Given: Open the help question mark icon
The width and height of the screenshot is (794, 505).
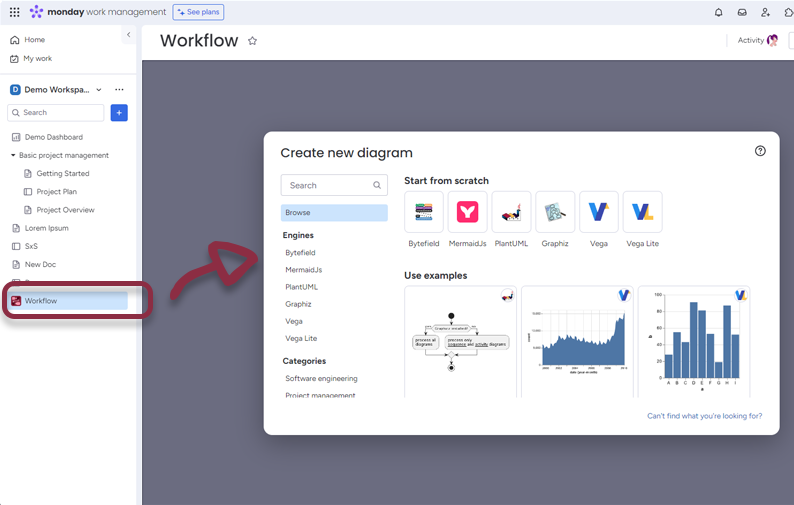Looking at the screenshot, I should coord(760,151).
